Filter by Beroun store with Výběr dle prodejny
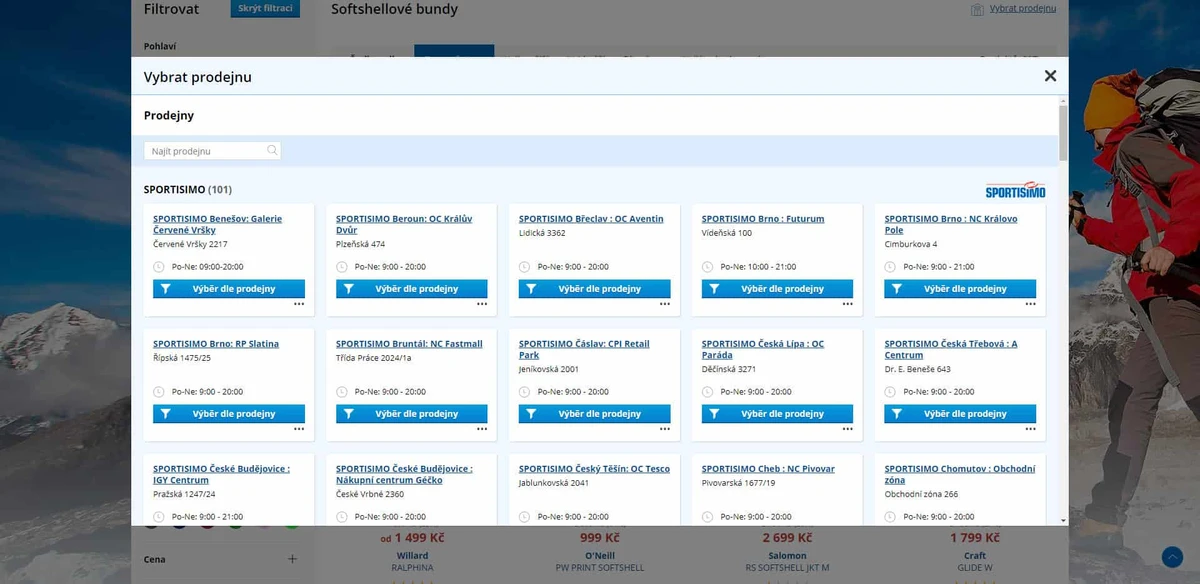1200x584 pixels. coord(412,289)
